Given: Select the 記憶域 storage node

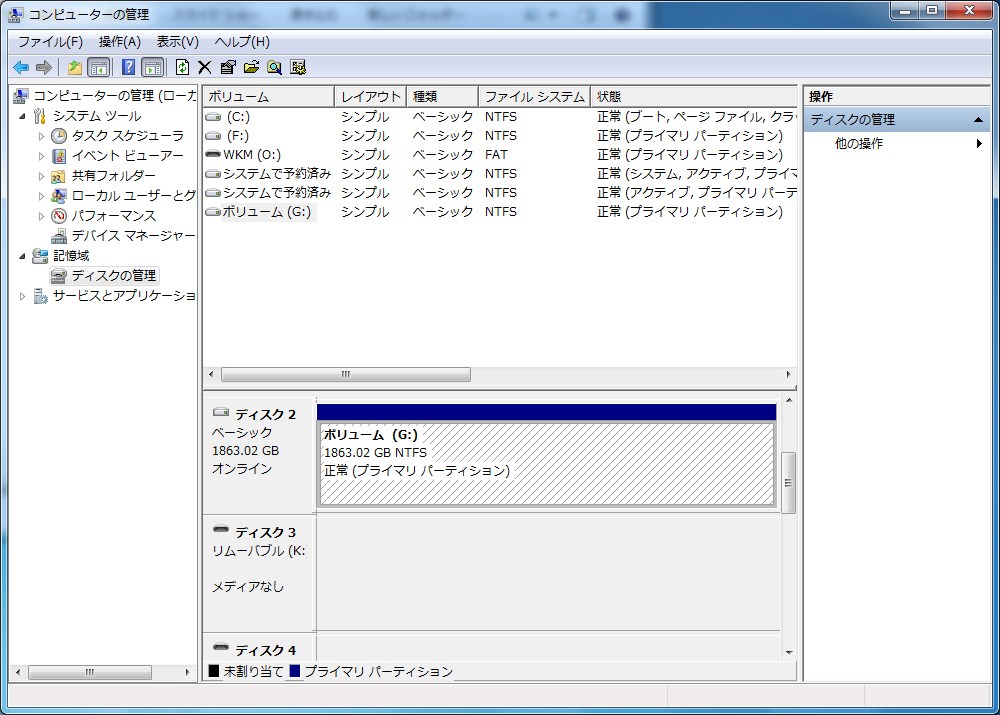Looking at the screenshot, I should (x=71, y=256).
